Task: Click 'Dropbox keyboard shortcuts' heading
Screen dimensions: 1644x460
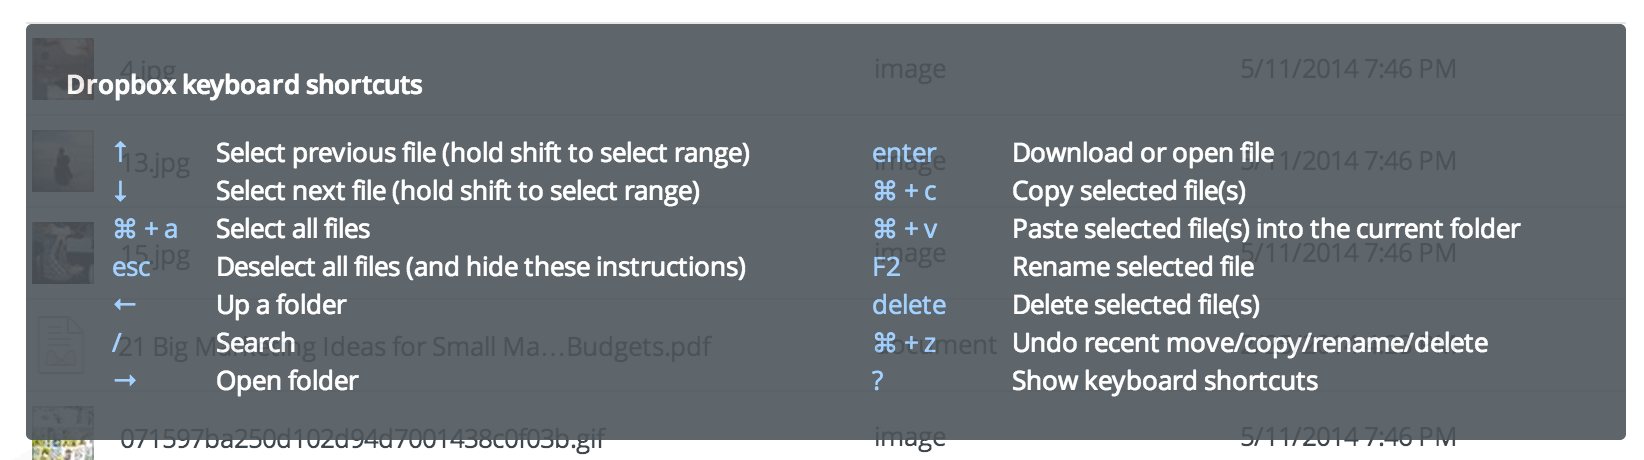Action: point(245,85)
